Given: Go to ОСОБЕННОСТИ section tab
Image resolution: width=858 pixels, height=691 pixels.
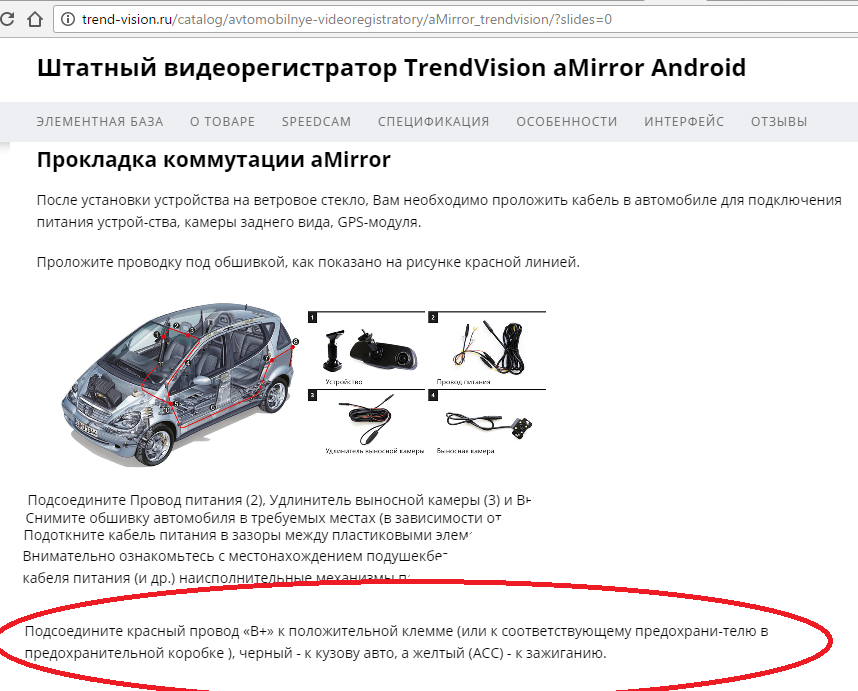Looking at the screenshot, I should coord(566,121).
